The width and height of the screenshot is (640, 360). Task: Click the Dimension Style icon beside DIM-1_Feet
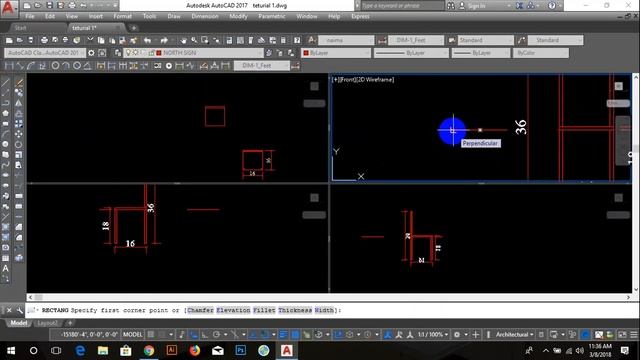coord(382,40)
